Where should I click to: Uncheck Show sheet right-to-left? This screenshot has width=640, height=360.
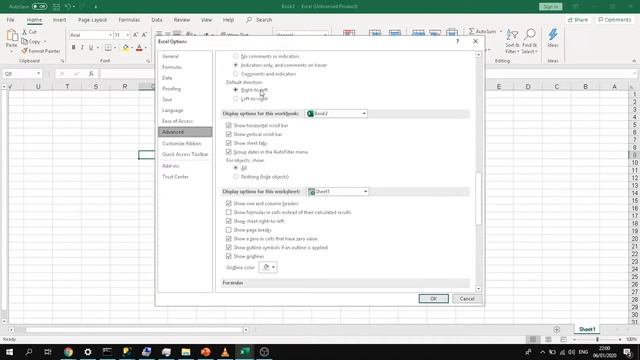click(229, 221)
